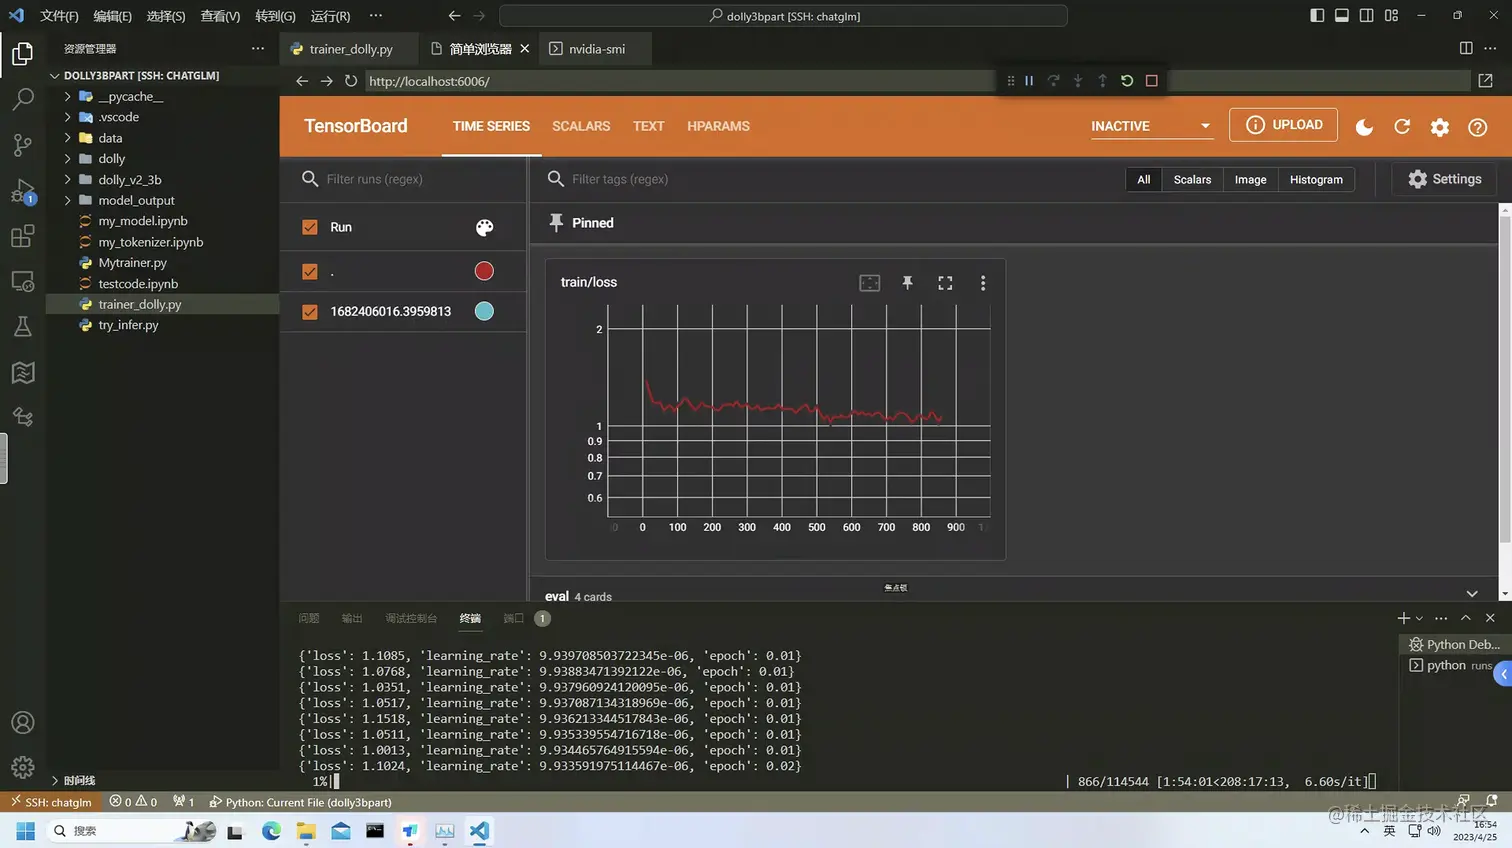Pause the debug session
The height and width of the screenshot is (848, 1512).
click(x=1029, y=81)
